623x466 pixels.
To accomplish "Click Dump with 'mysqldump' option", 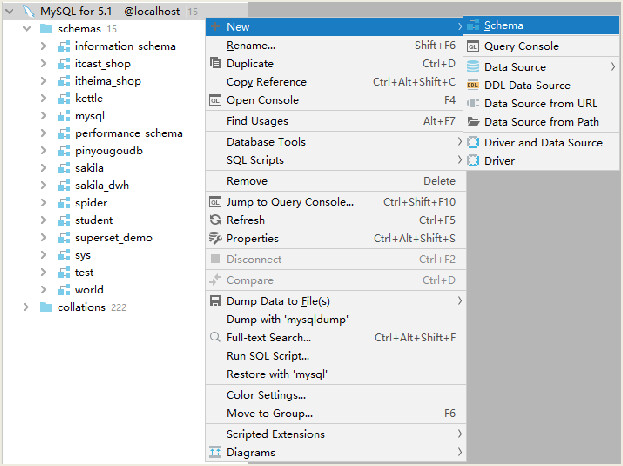I will (x=287, y=319).
